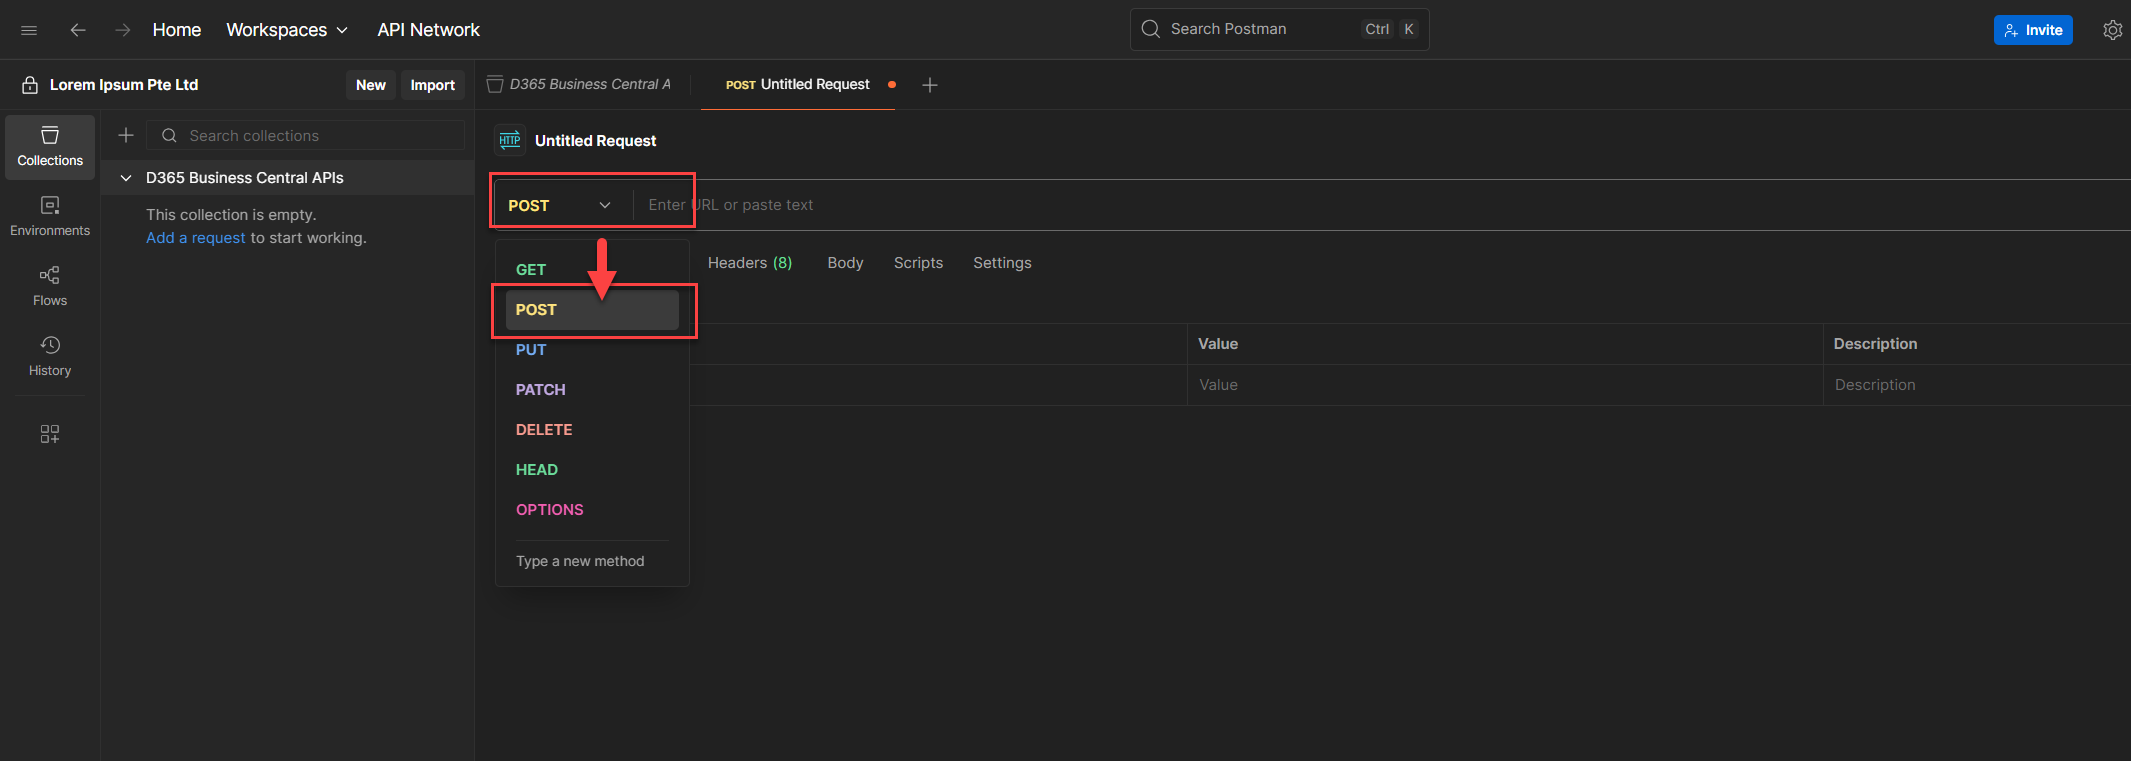Select OPTIONS from the method list
Image resolution: width=2131 pixels, height=761 pixels.
click(x=592, y=510)
